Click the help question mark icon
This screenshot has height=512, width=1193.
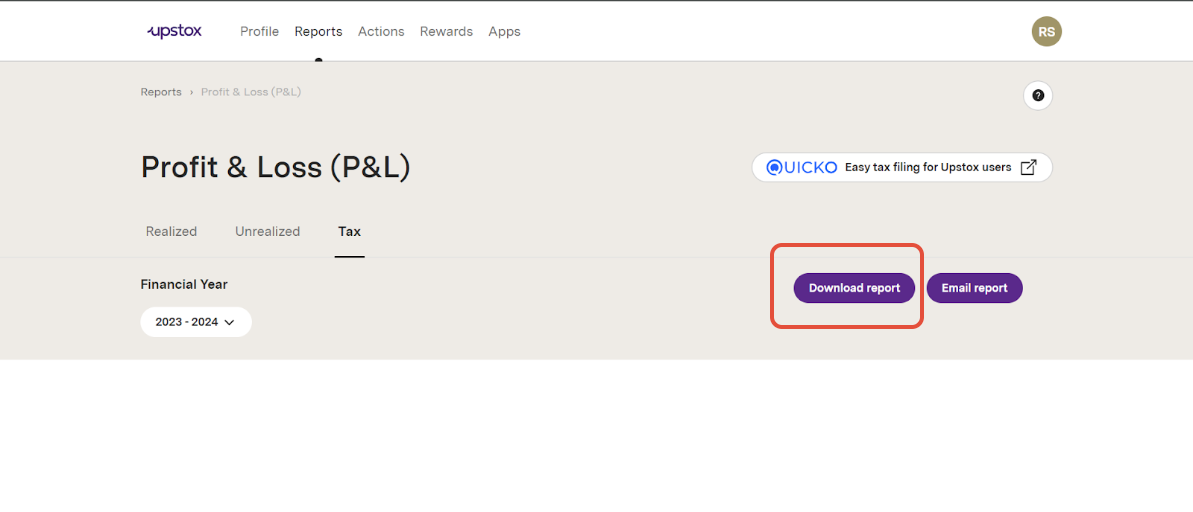pyautogui.click(x=1038, y=96)
